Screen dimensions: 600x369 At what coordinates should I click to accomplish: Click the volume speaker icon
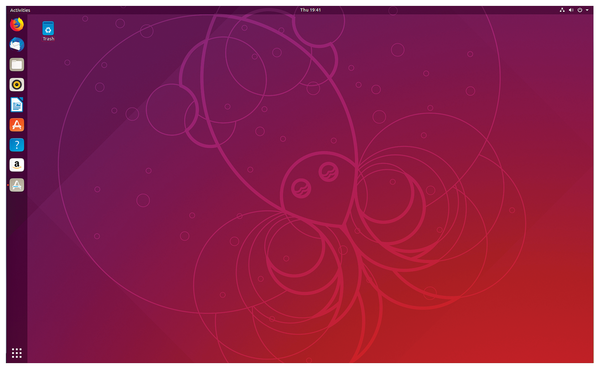click(x=571, y=10)
